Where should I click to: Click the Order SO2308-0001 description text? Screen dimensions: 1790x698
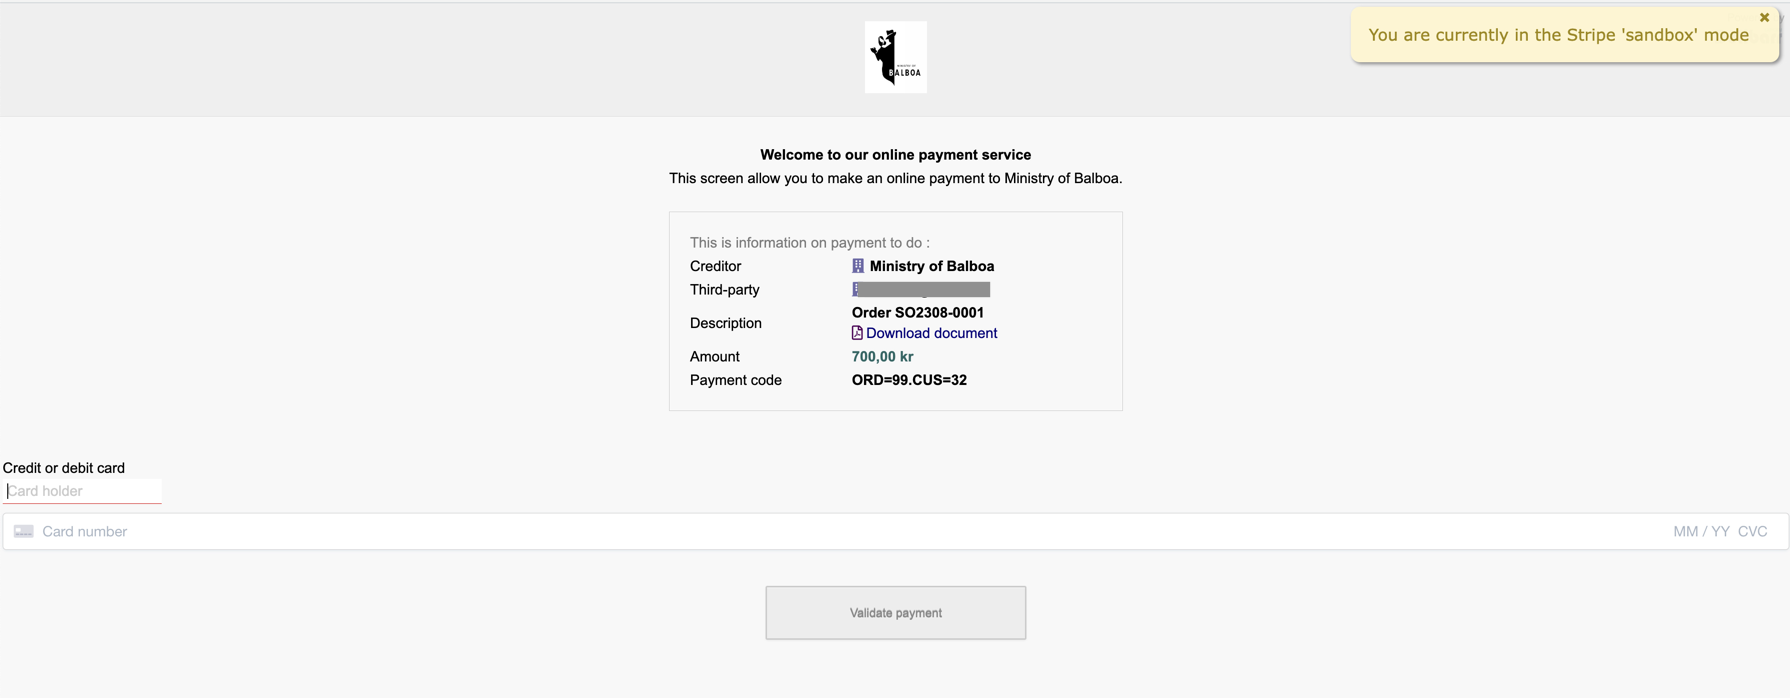click(918, 312)
